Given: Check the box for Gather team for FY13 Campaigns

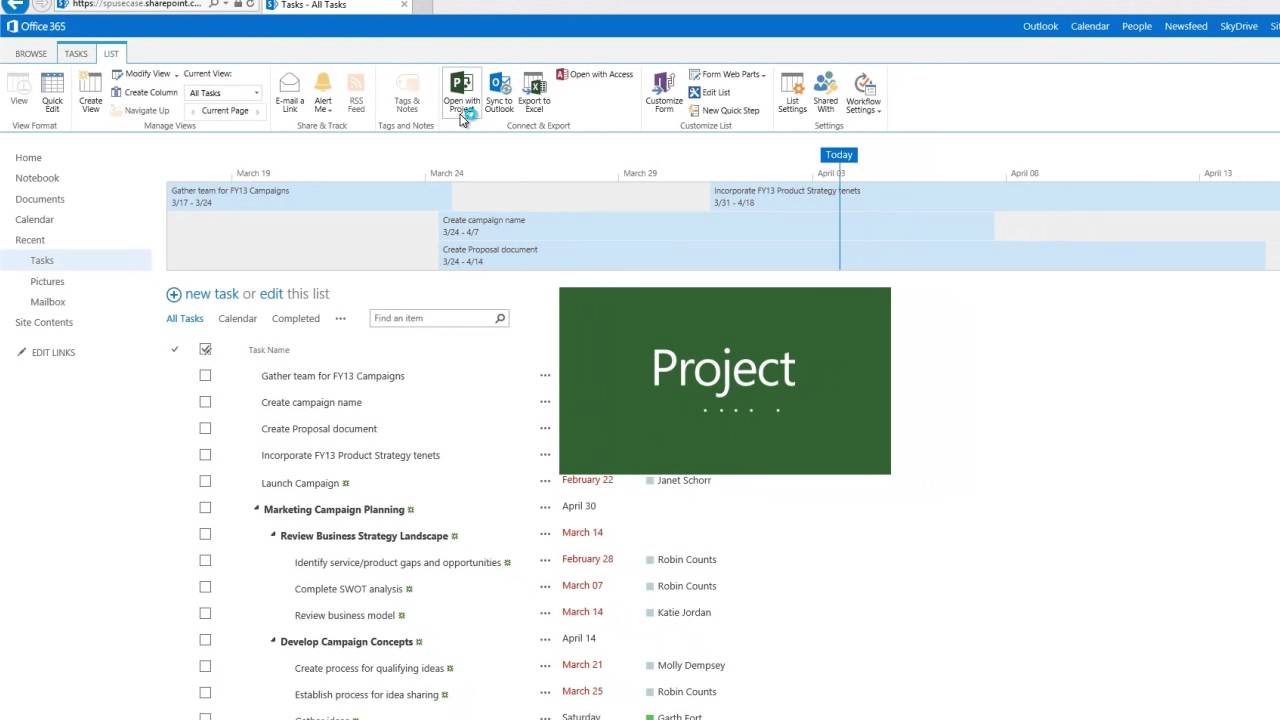Looking at the screenshot, I should click(x=205, y=376).
